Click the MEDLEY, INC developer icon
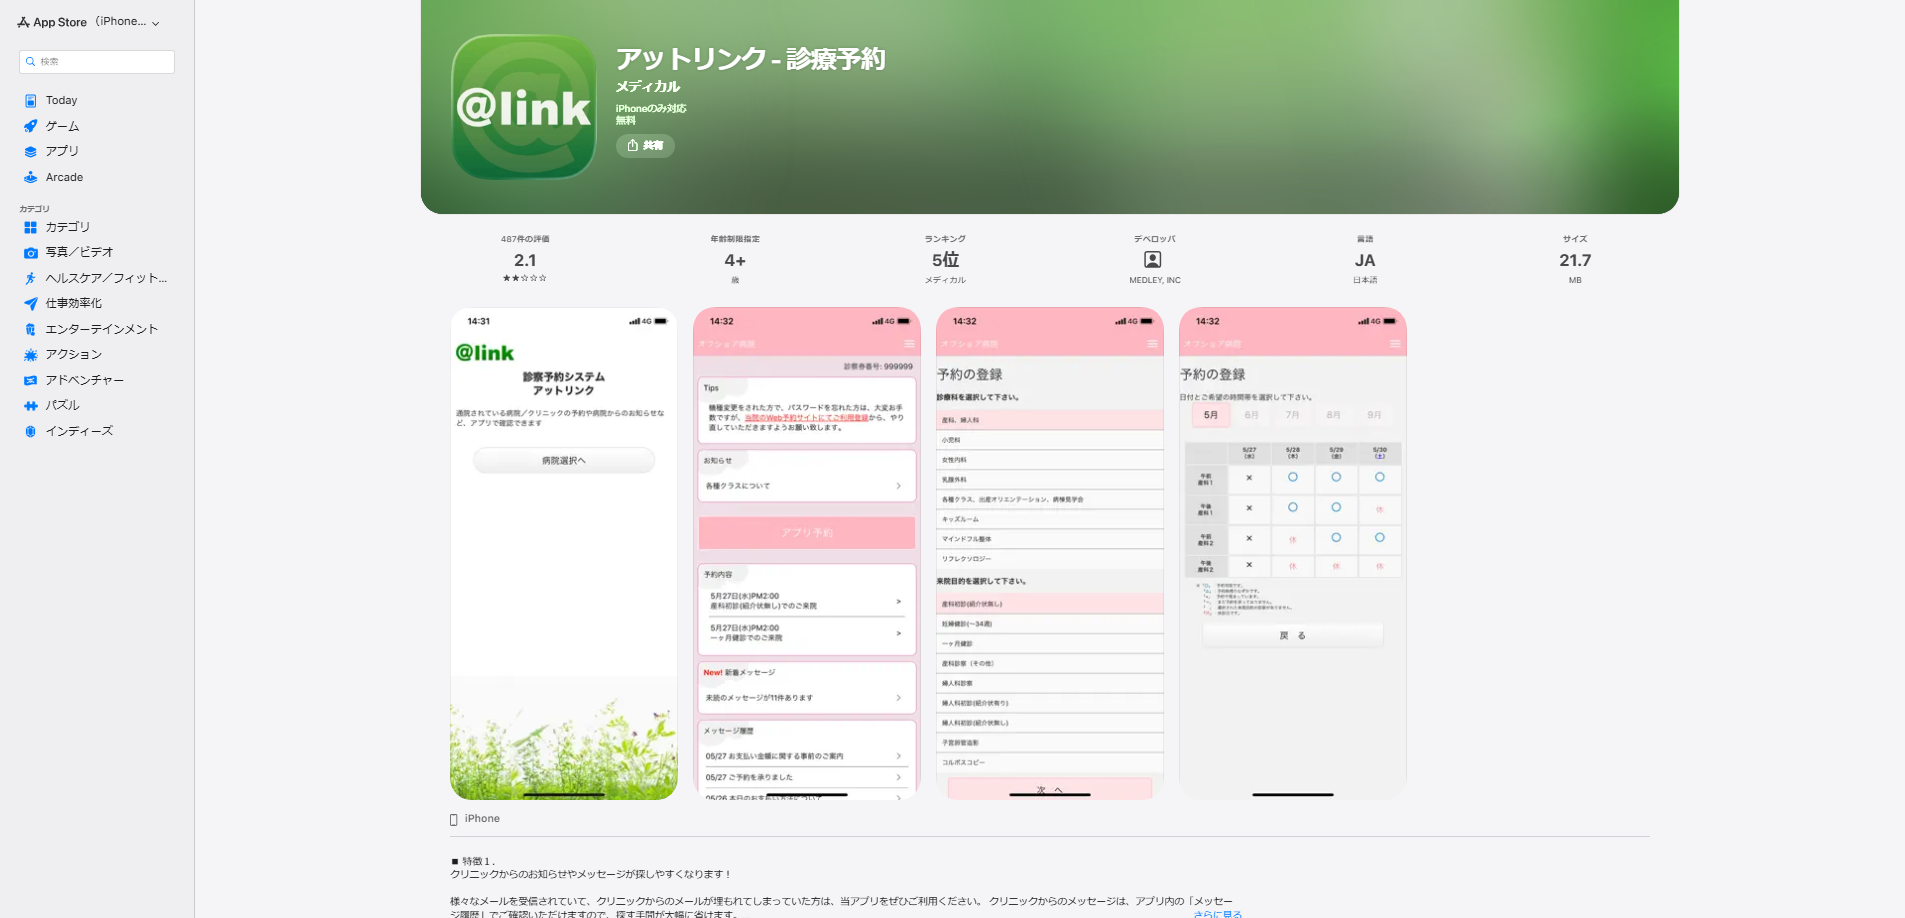The width and height of the screenshot is (1905, 918). coord(1153,260)
